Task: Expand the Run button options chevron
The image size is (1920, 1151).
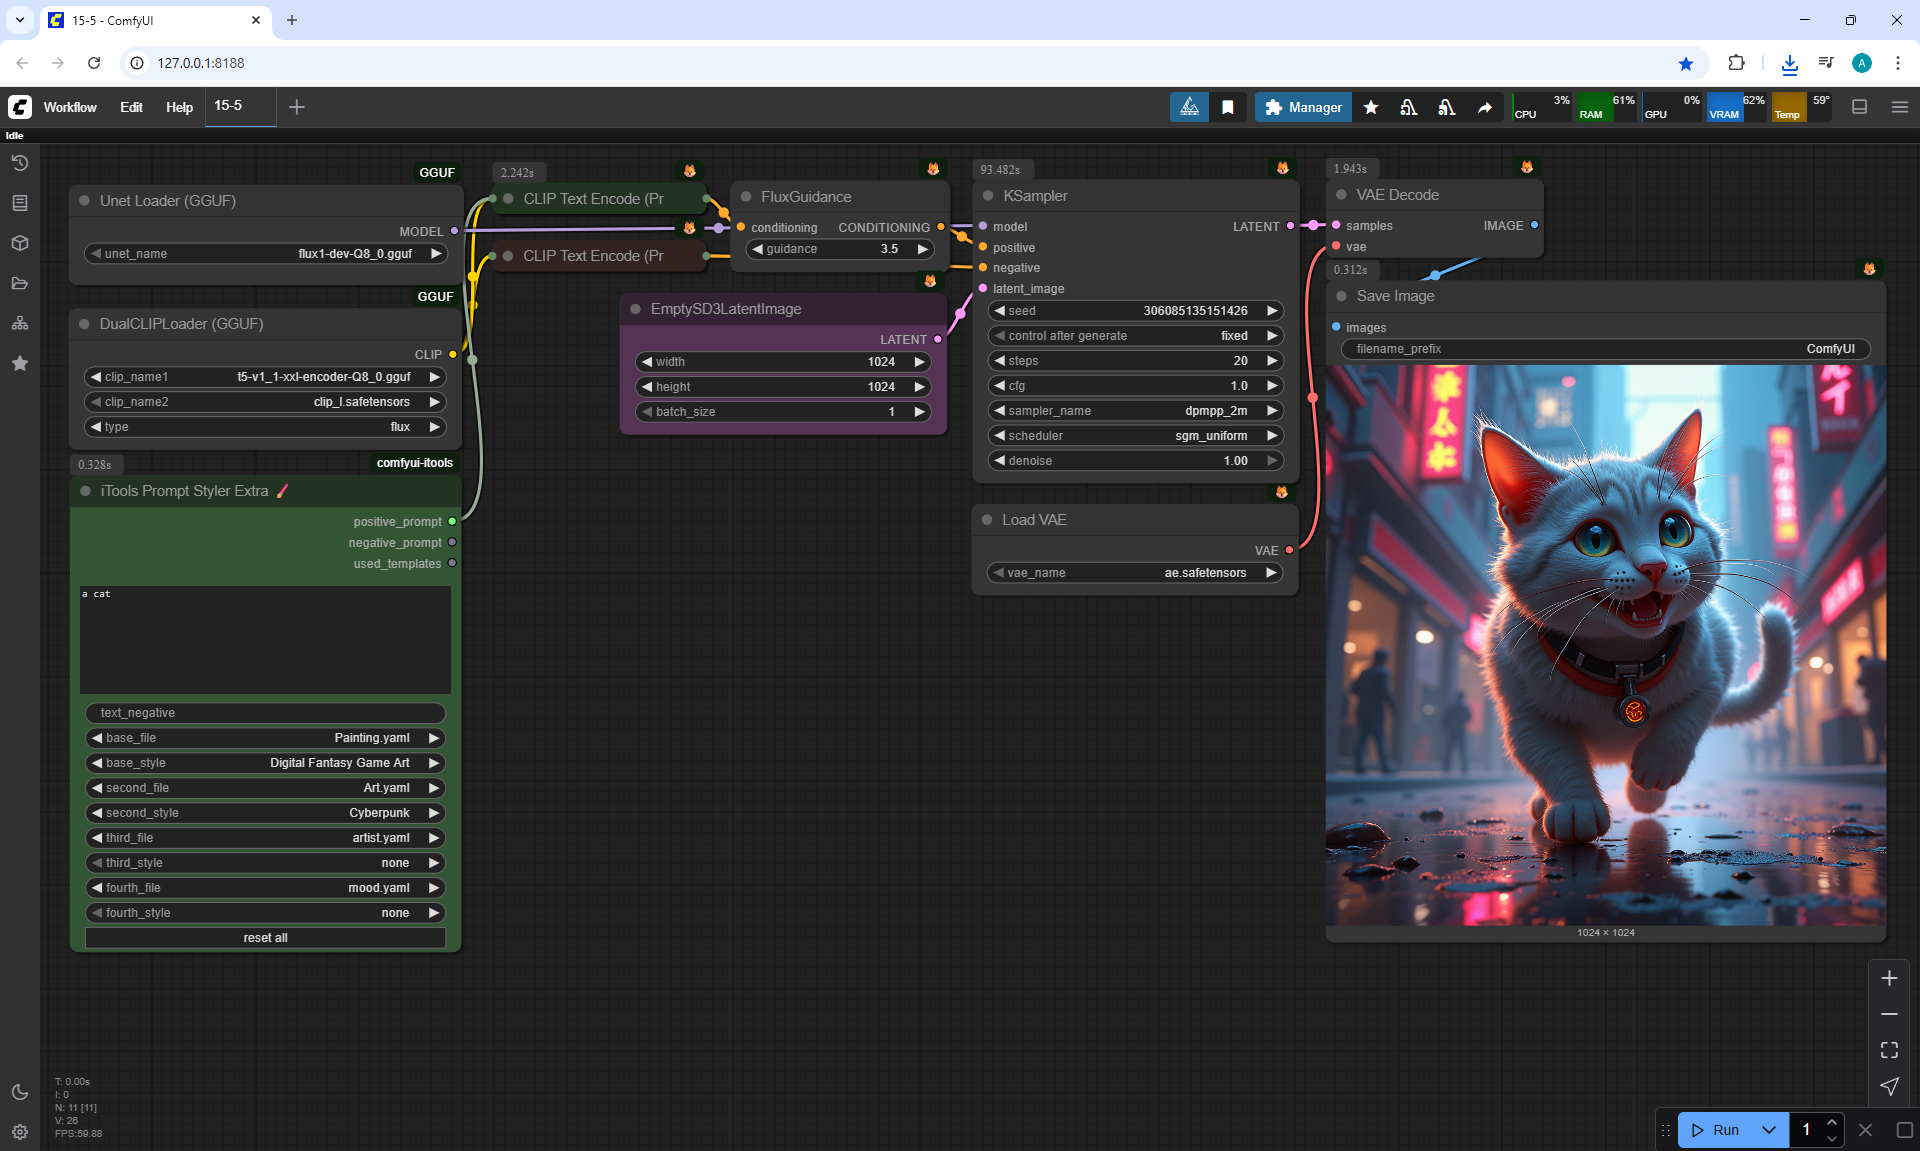Action: (x=1768, y=1130)
